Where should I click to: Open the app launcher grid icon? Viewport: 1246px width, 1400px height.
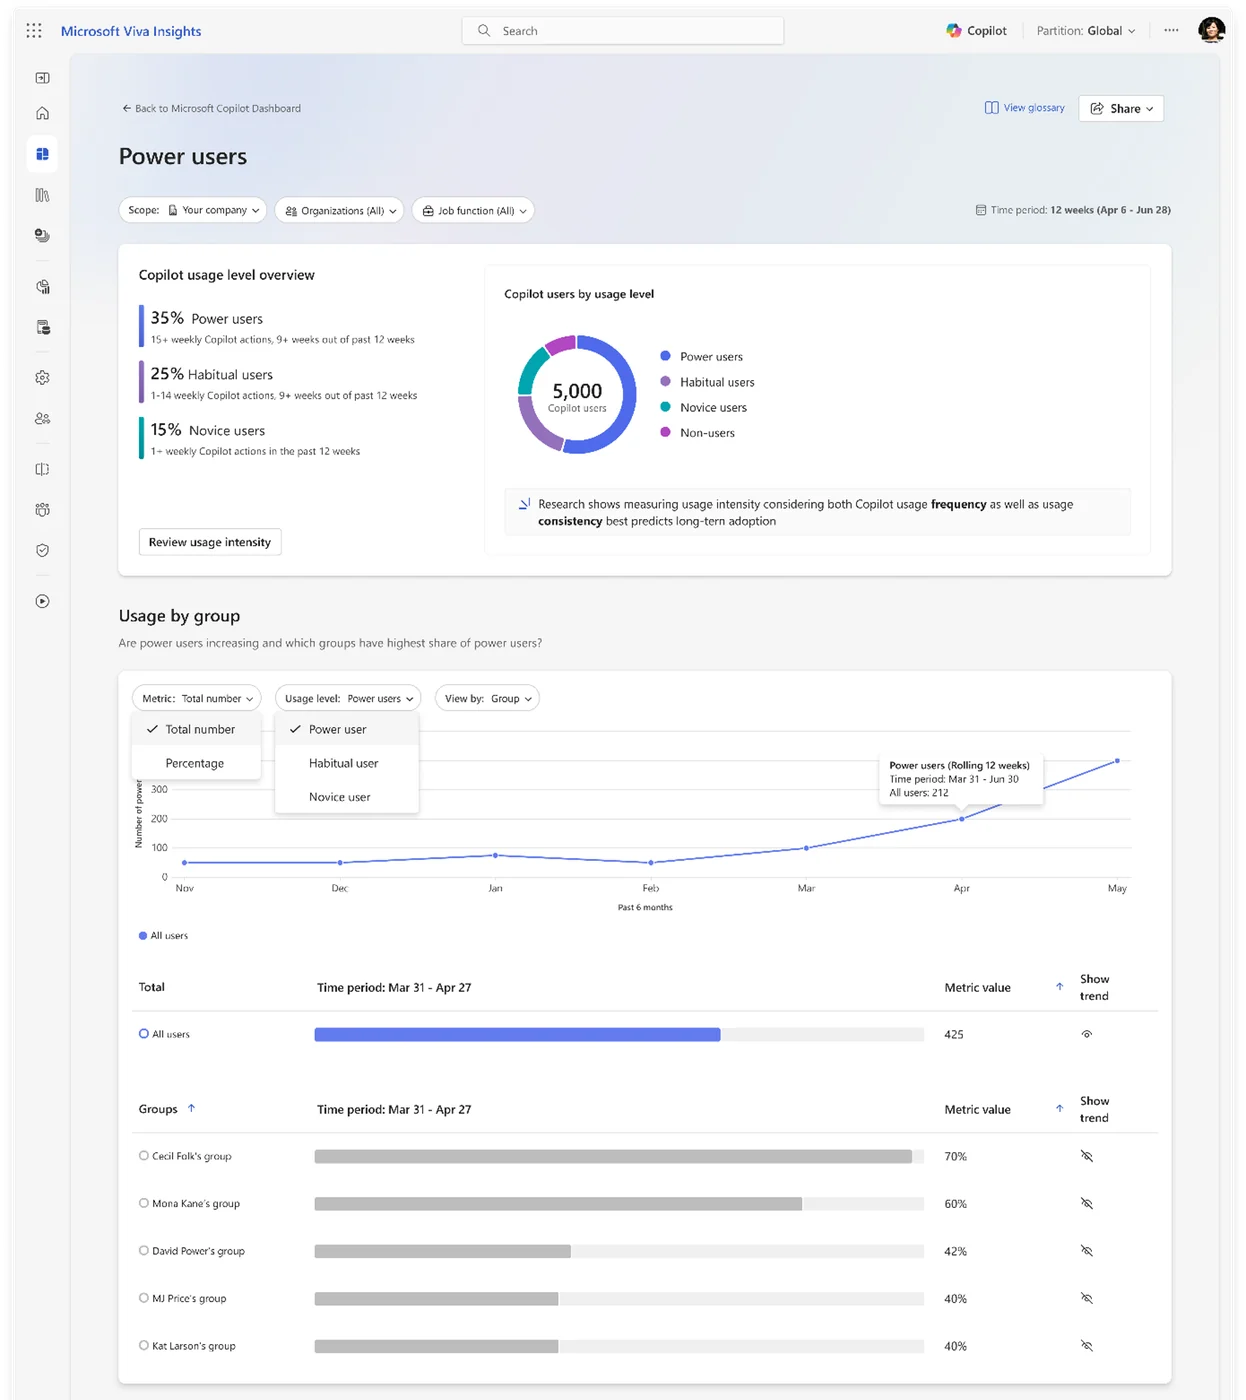(x=34, y=31)
